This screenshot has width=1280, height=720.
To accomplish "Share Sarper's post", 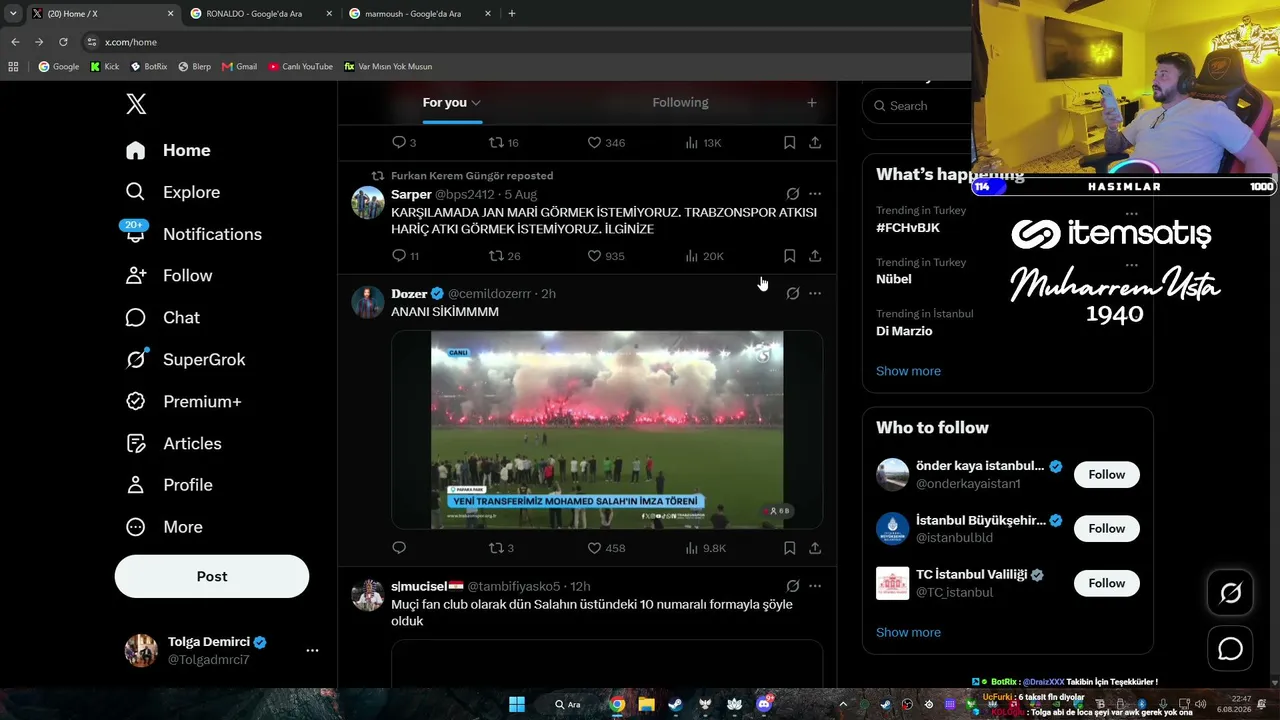I will click(x=815, y=256).
